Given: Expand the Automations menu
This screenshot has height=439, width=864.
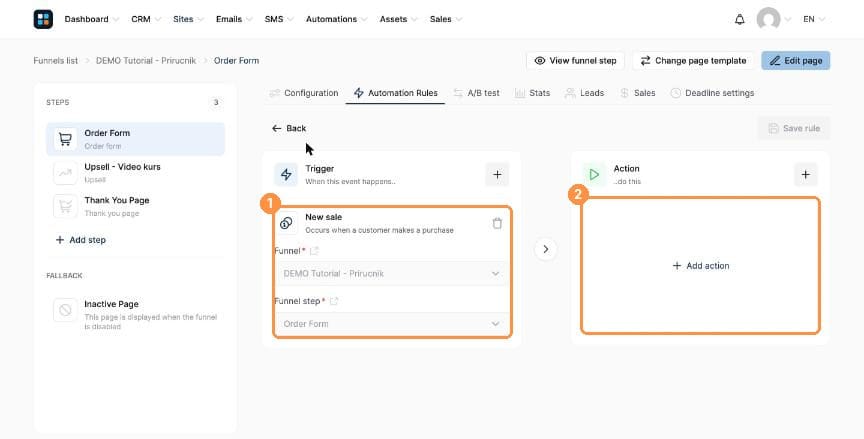Looking at the screenshot, I should tap(337, 19).
